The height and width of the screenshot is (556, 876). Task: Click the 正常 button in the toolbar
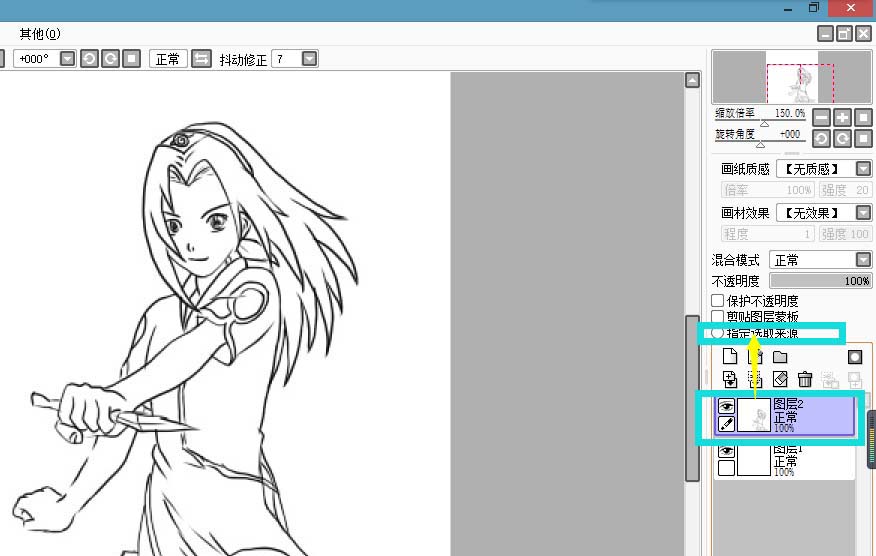(x=168, y=59)
